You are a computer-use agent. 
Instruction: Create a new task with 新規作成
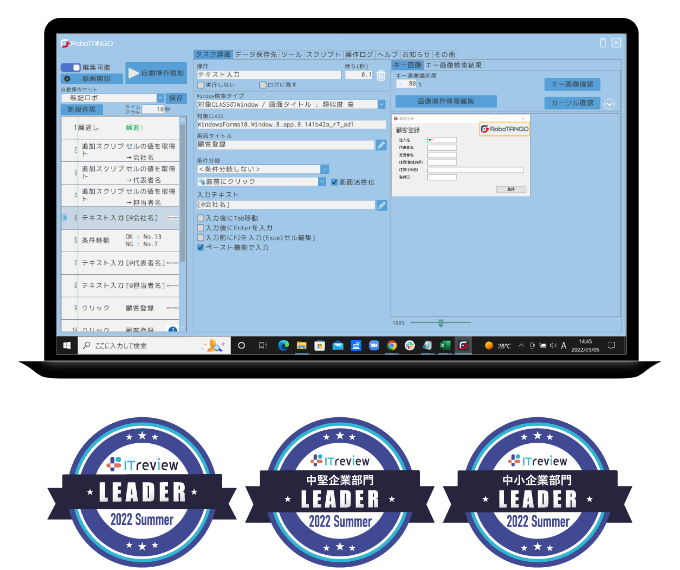click(82, 109)
